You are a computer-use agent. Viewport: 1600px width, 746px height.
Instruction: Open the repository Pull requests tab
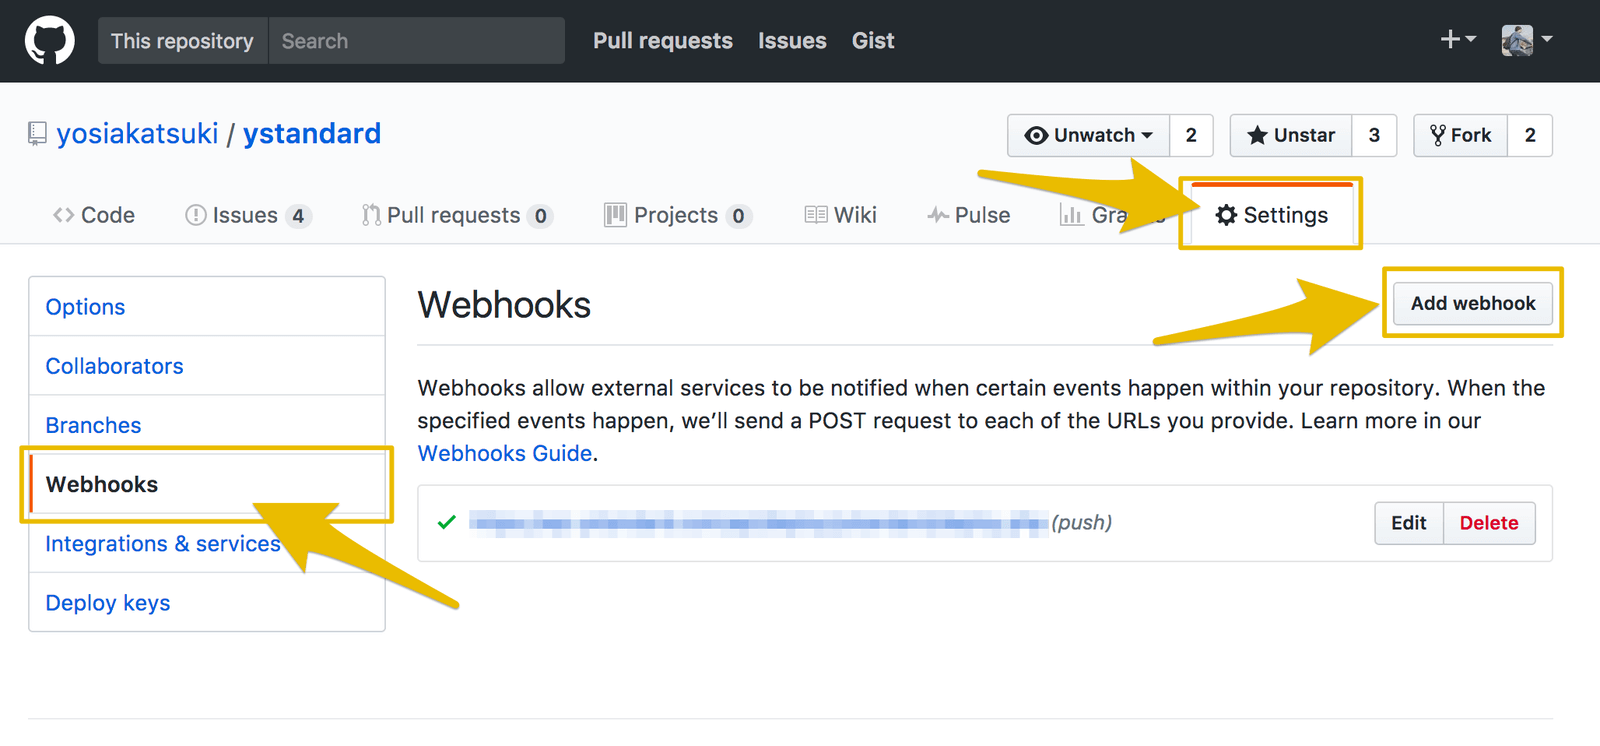(457, 215)
